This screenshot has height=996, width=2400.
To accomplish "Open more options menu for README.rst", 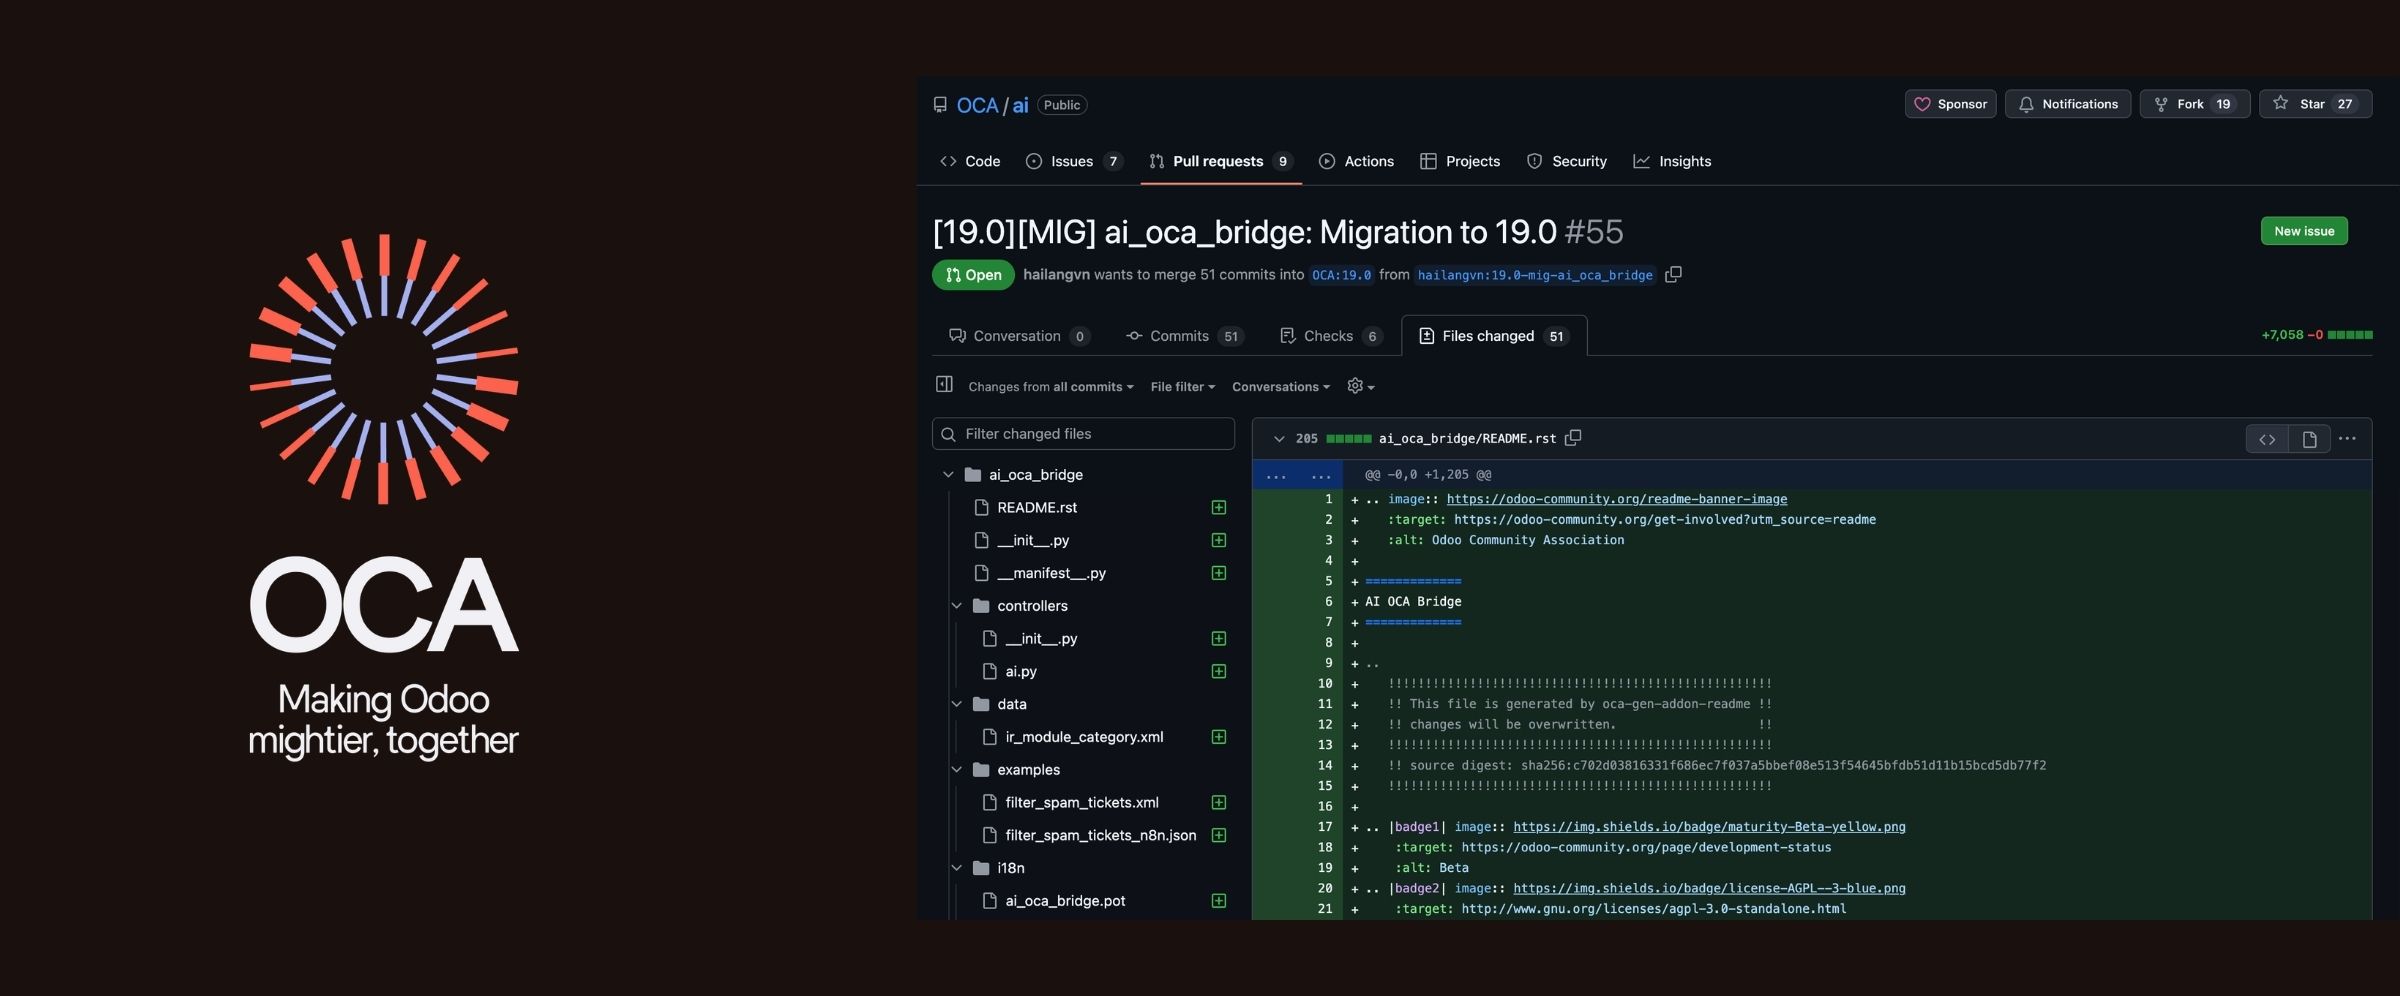I will (2347, 439).
